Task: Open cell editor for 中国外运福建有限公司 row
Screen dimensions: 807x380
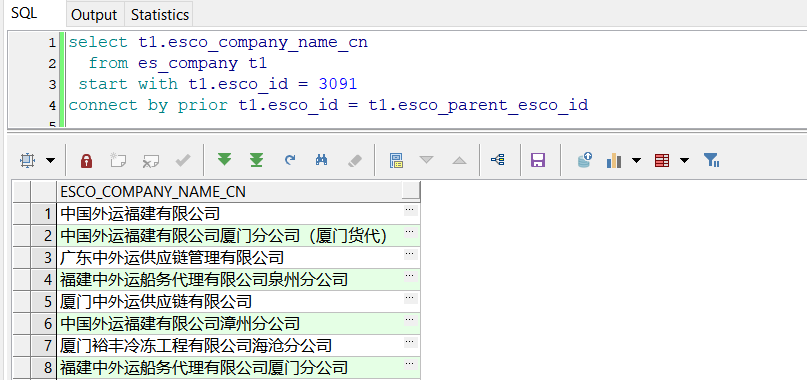Action: [x=410, y=210]
